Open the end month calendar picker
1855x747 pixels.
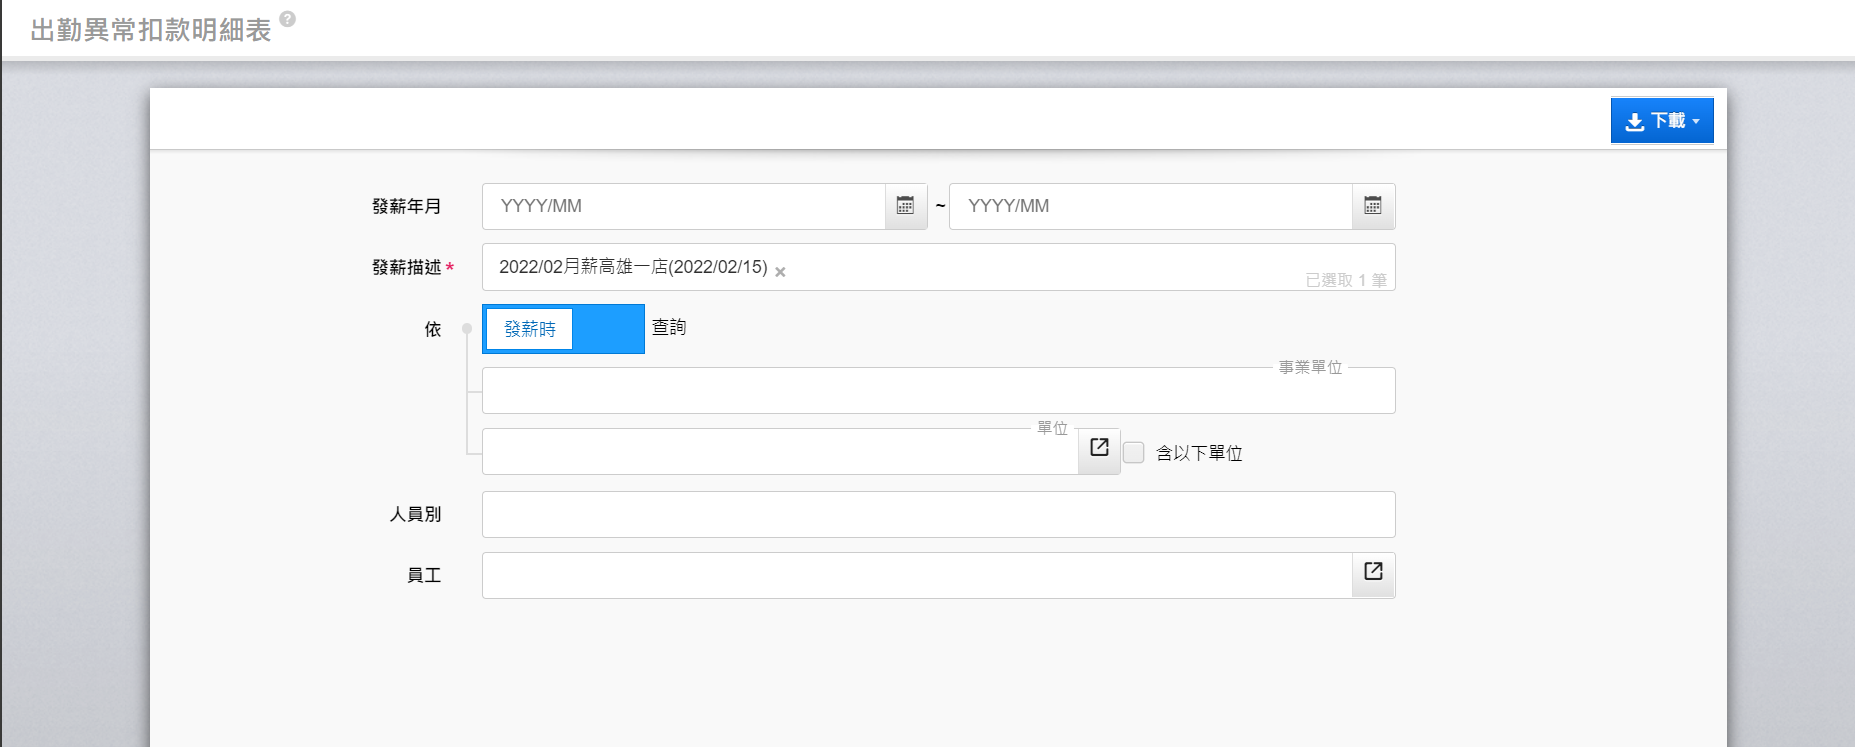[x=1373, y=206]
